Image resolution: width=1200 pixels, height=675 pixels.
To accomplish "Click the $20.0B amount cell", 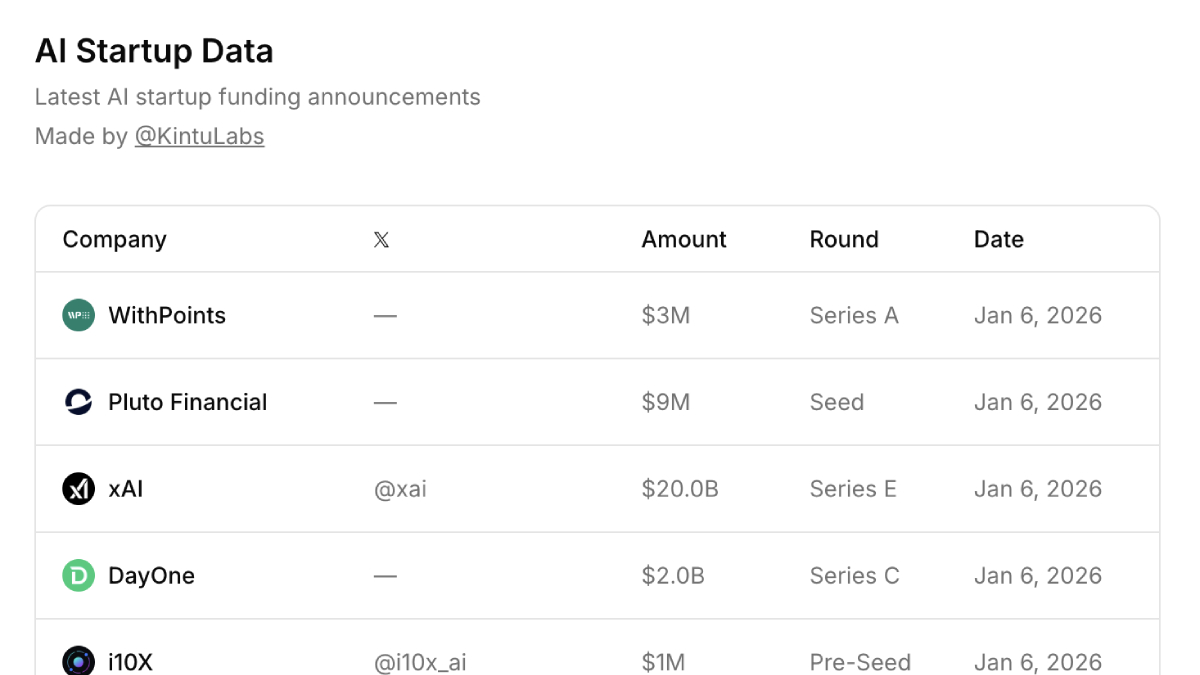I will 680,489.
